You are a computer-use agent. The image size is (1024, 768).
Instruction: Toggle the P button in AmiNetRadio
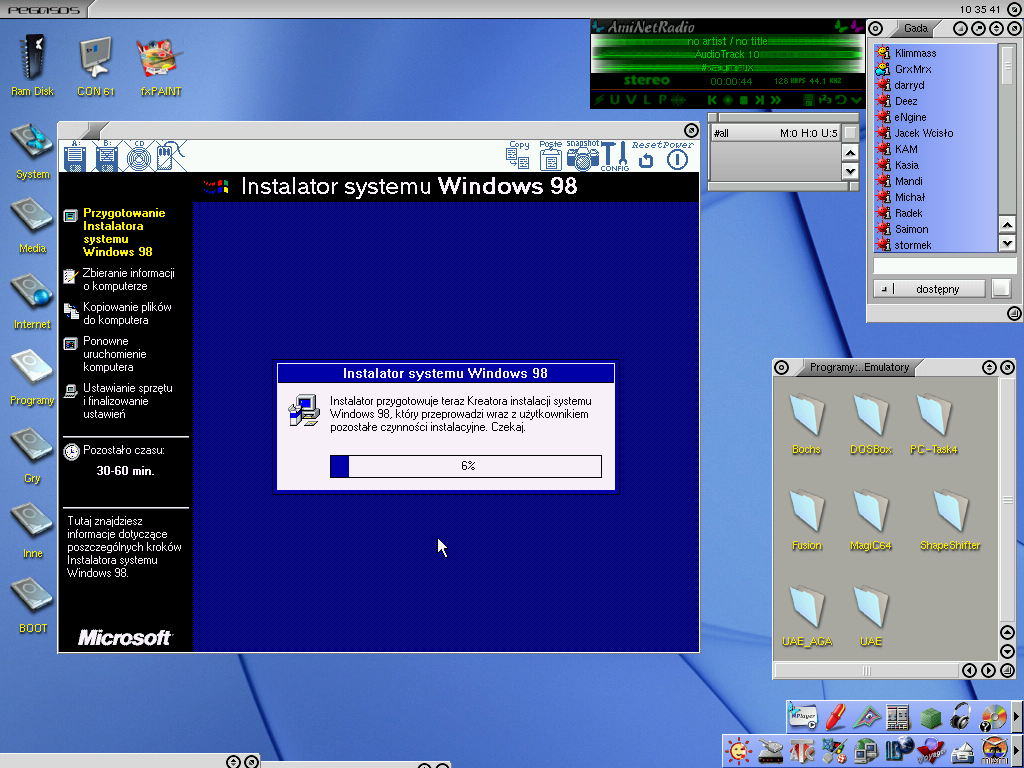tap(662, 100)
